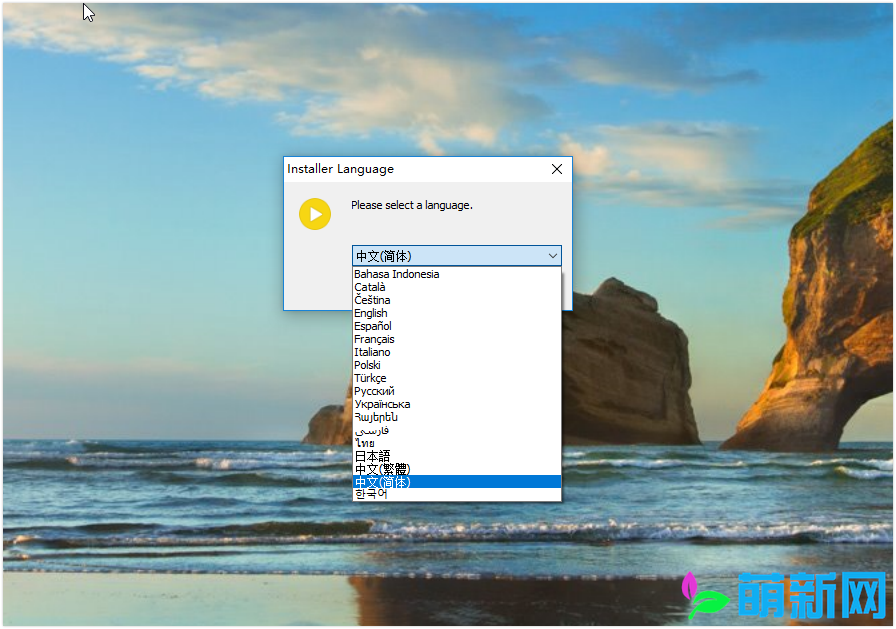The image size is (896, 629).
Task: Select Հայերեն (Armenian) in the list
Action: click(457, 417)
